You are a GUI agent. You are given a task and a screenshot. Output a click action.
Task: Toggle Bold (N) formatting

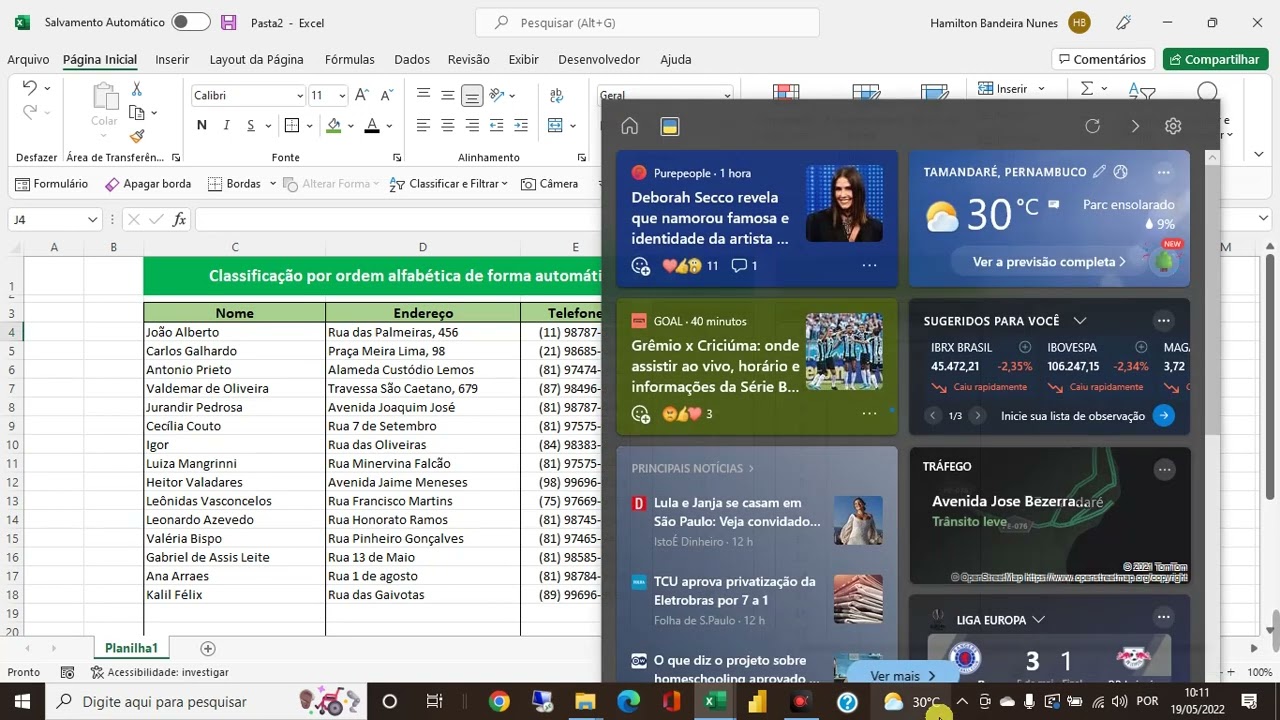202,125
